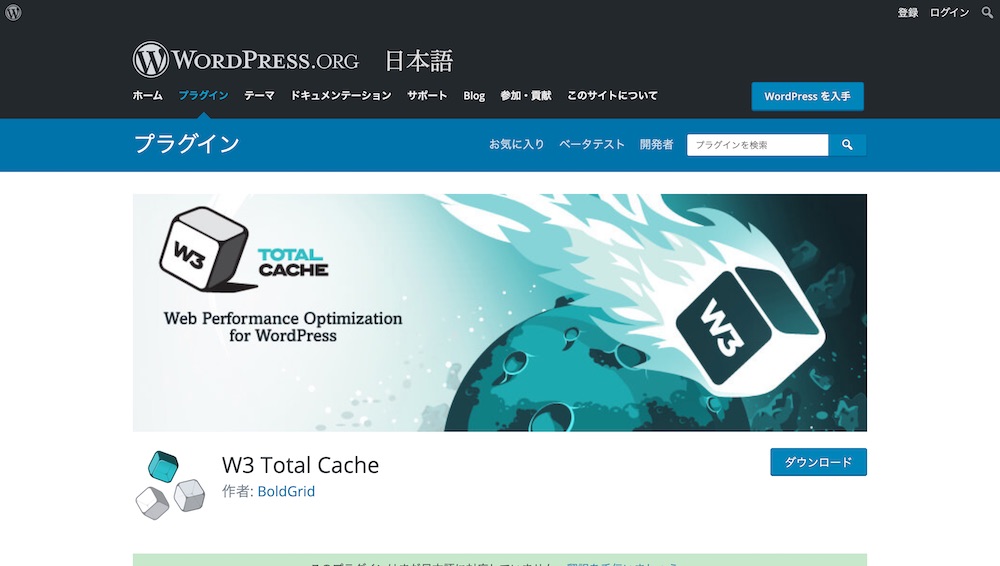Go to ドキュメンテーション menu item

pyautogui.click(x=341, y=96)
